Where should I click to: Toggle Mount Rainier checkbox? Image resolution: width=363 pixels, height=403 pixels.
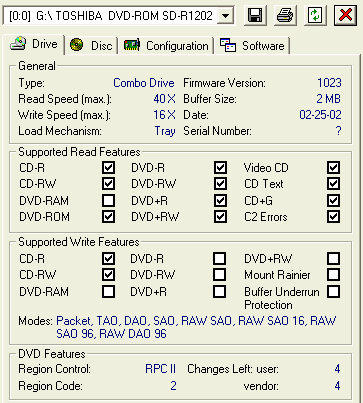pyautogui.click(x=333, y=275)
